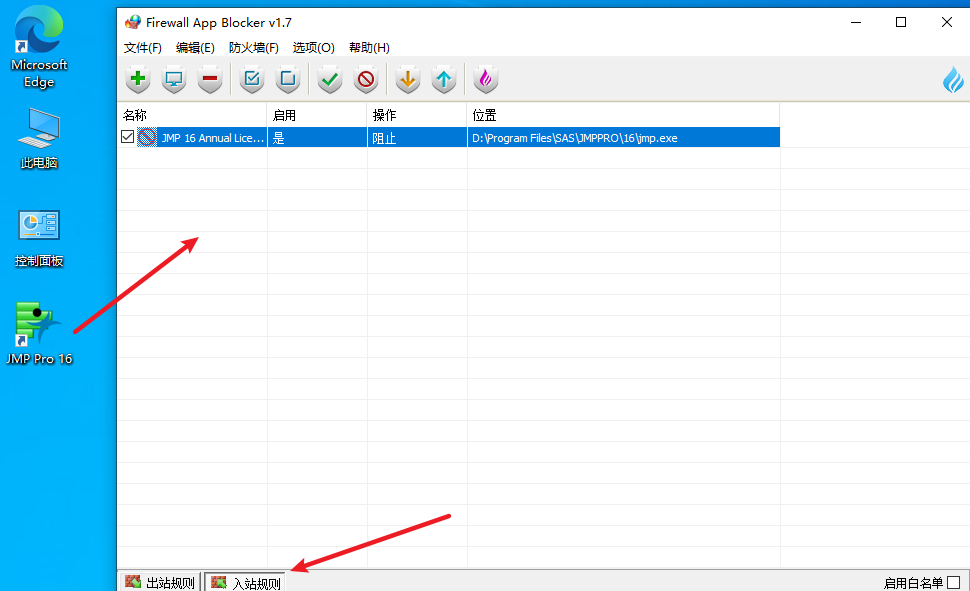The width and height of the screenshot is (970, 591).
Task: Open the 防火墙(F) menu
Action: pos(253,47)
